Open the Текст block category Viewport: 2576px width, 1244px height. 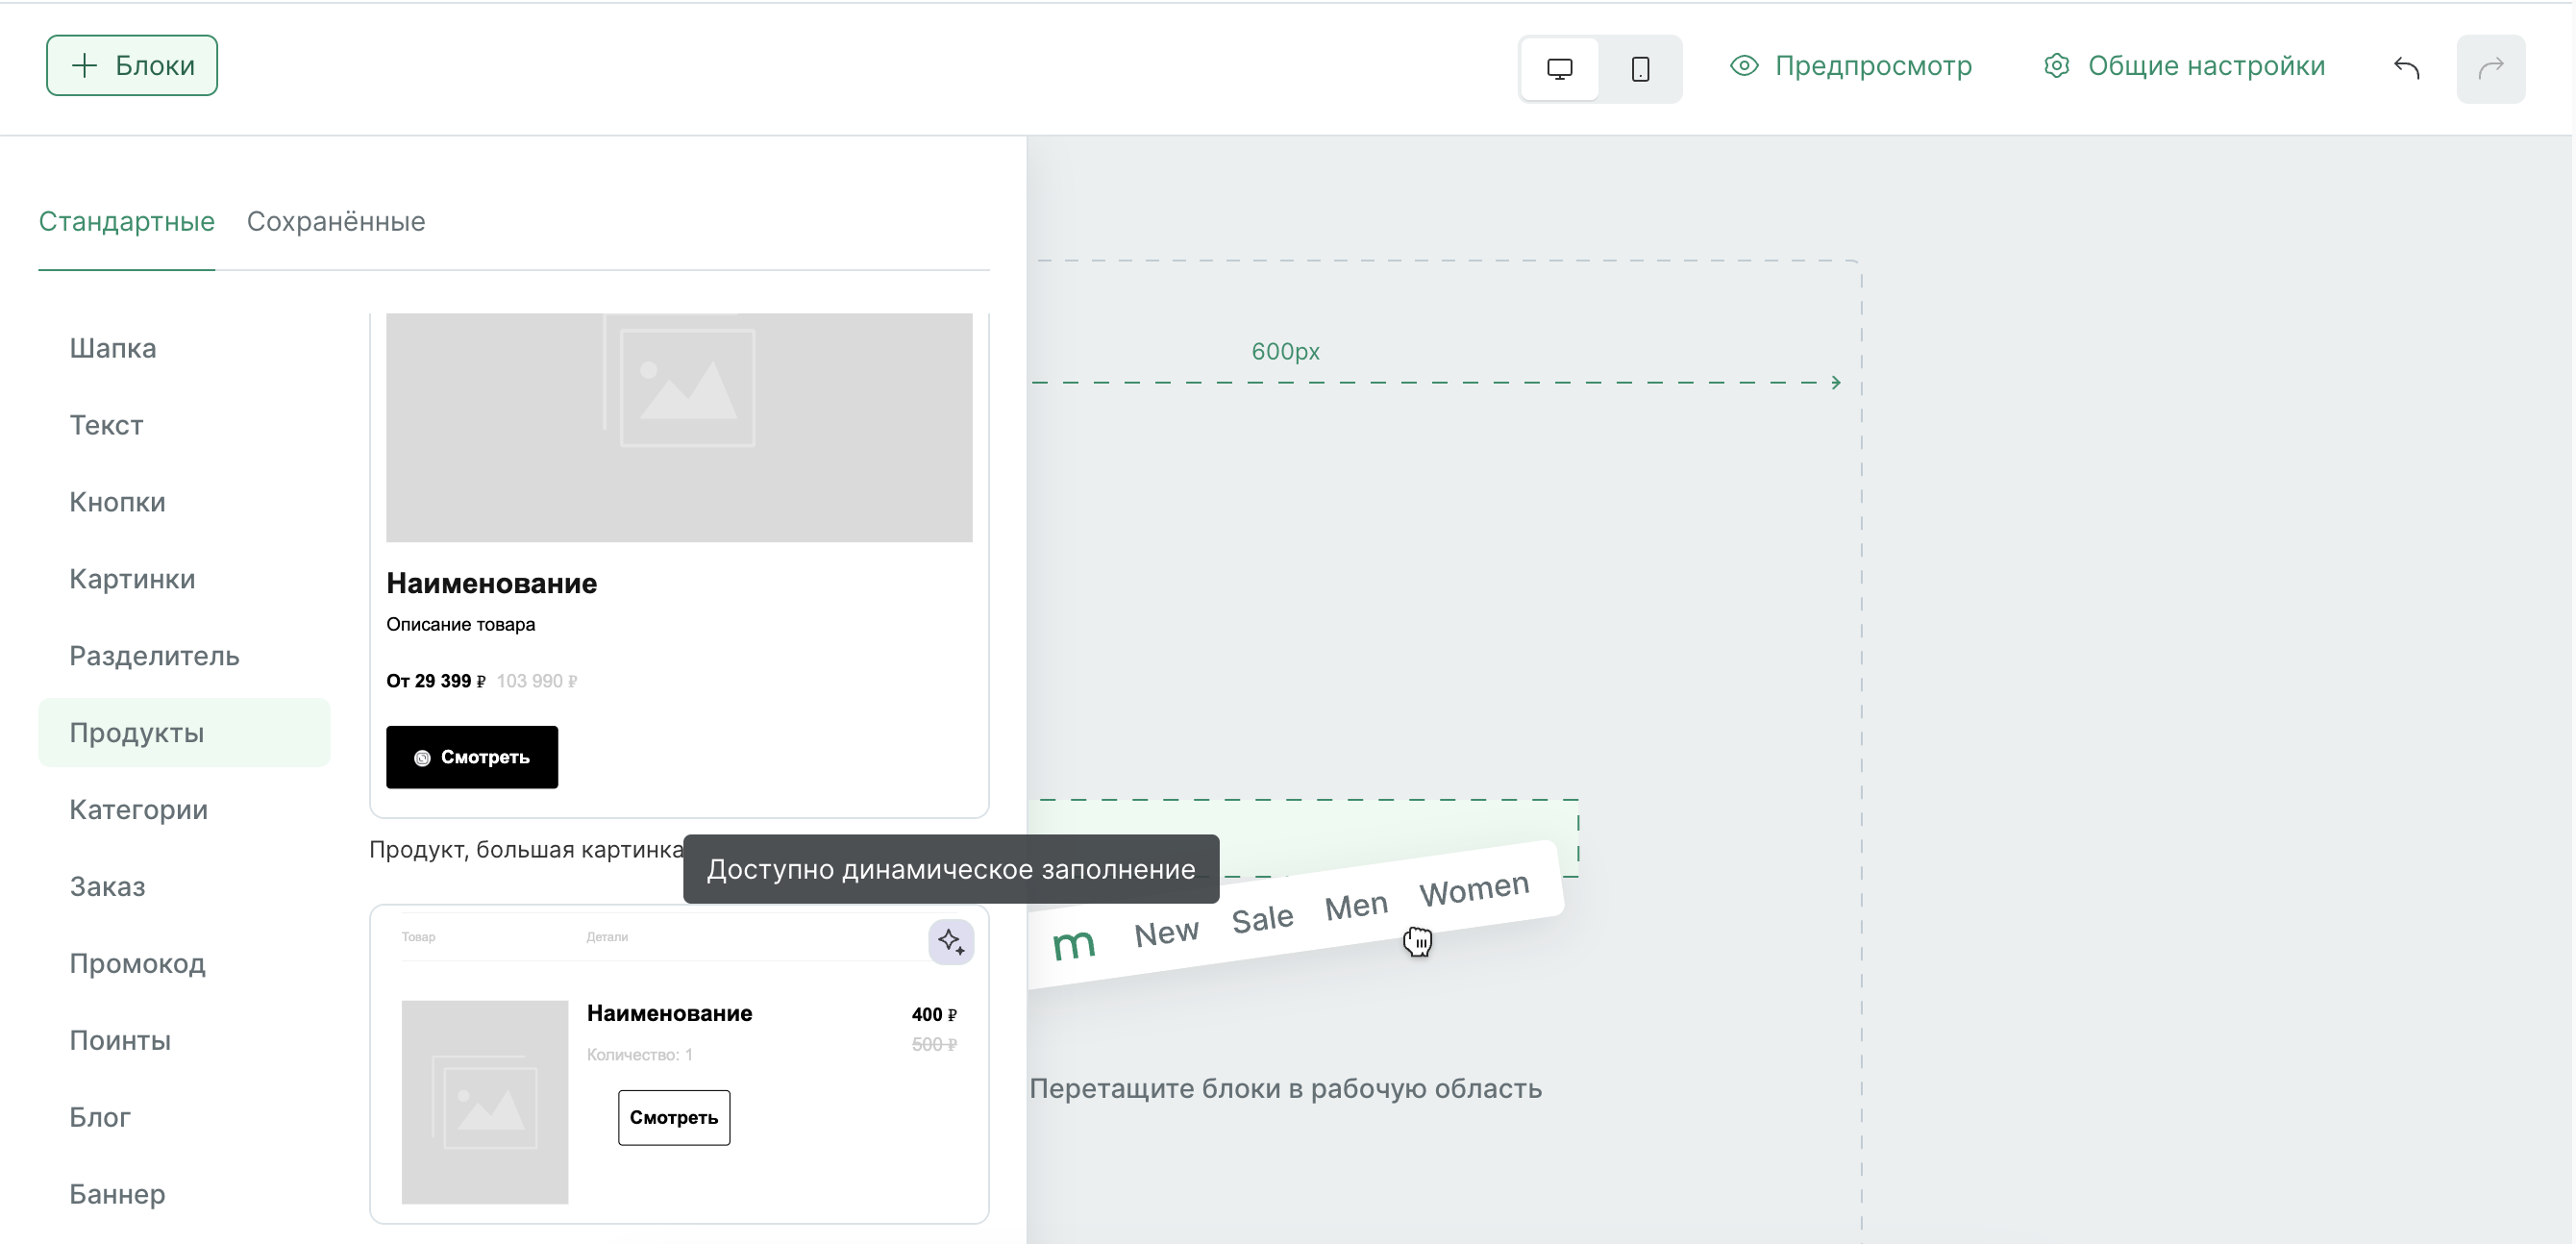pos(184,426)
